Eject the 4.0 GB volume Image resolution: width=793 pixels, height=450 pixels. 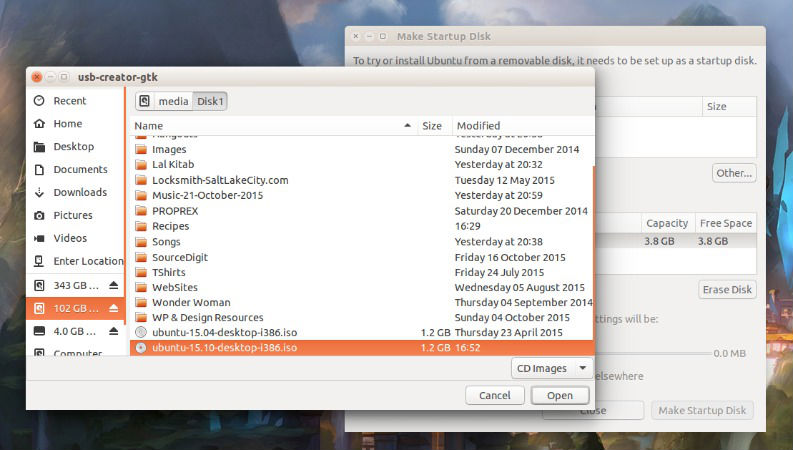tap(114, 331)
